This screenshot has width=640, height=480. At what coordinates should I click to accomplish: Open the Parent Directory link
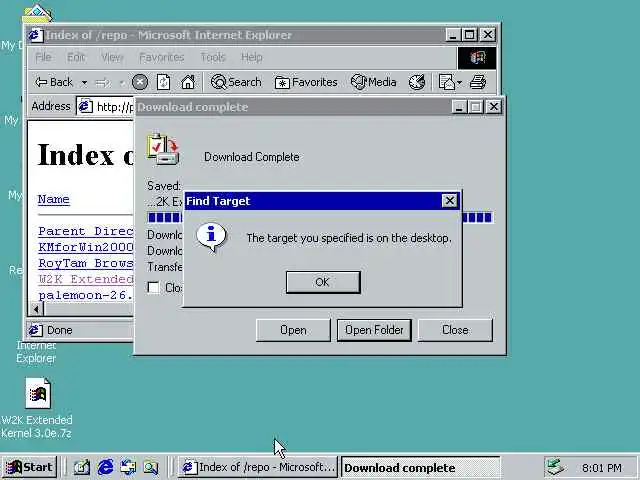[x=86, y=231]
